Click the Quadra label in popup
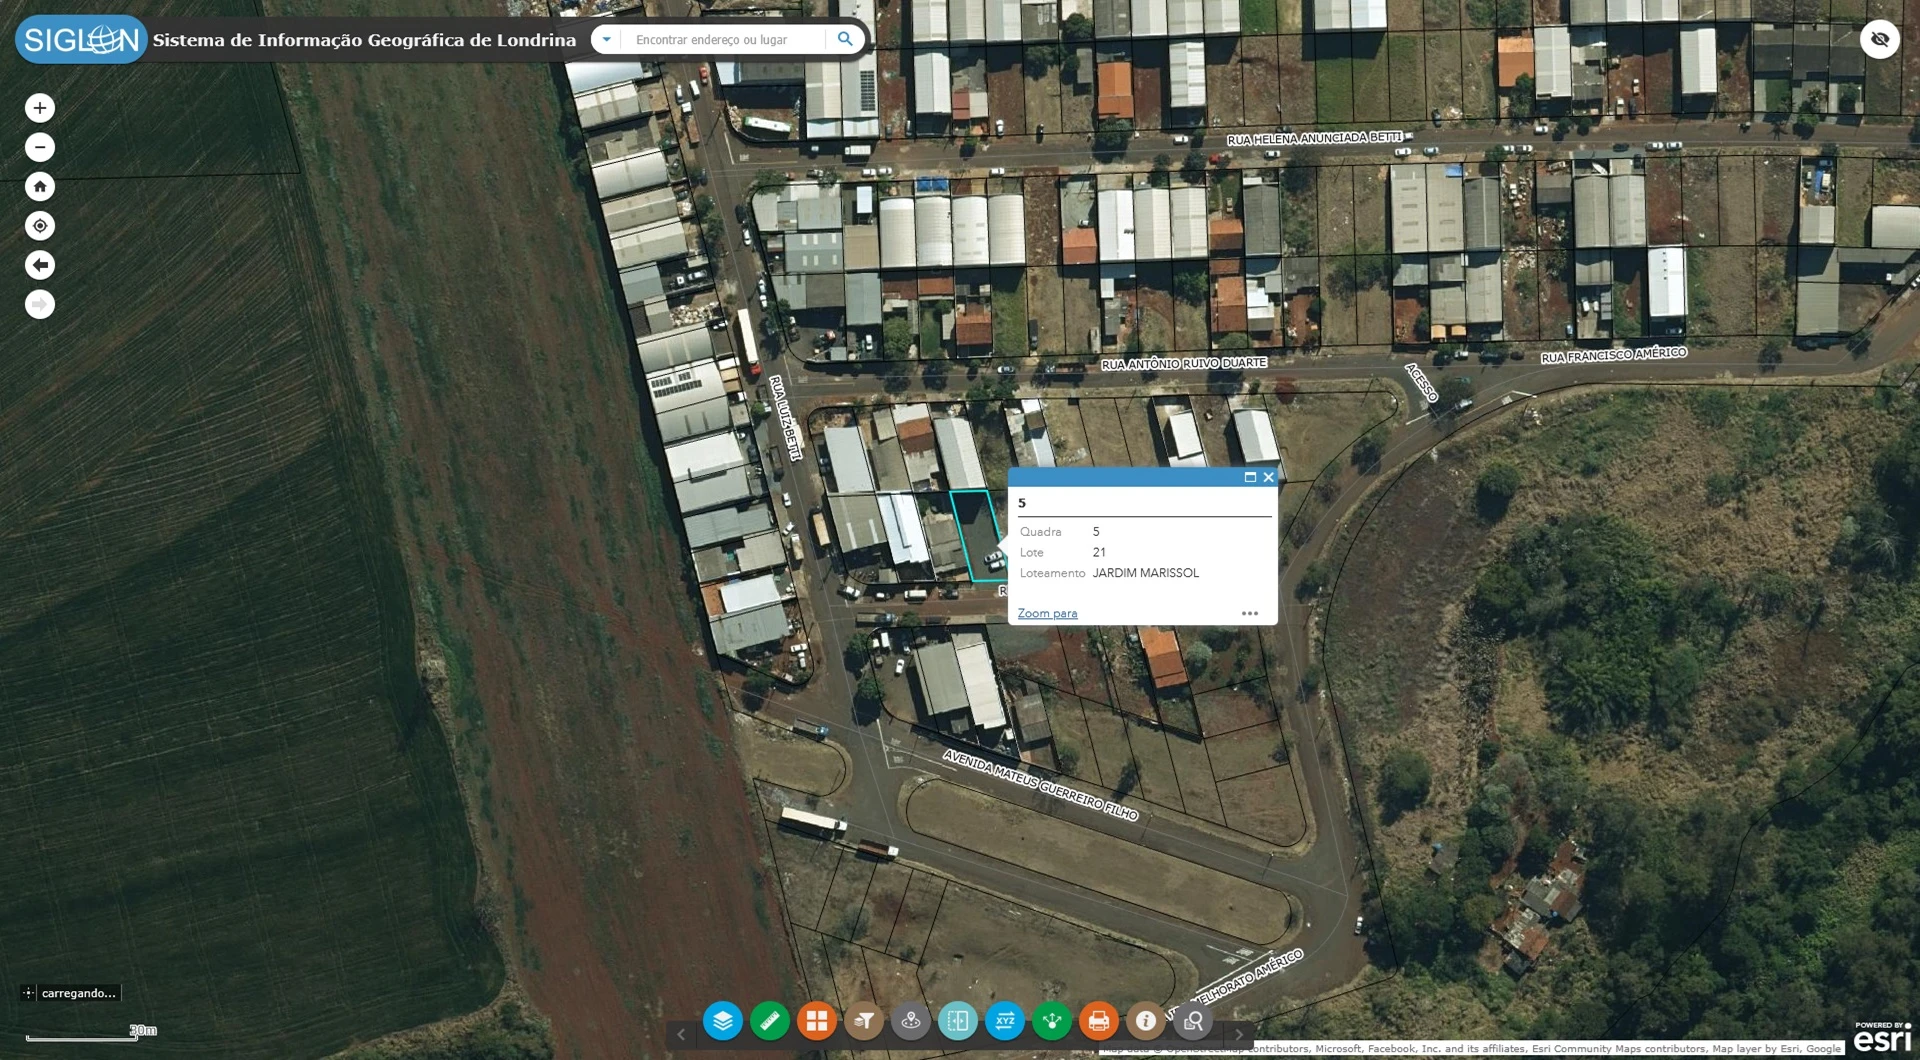 (x=1040, y=531)
